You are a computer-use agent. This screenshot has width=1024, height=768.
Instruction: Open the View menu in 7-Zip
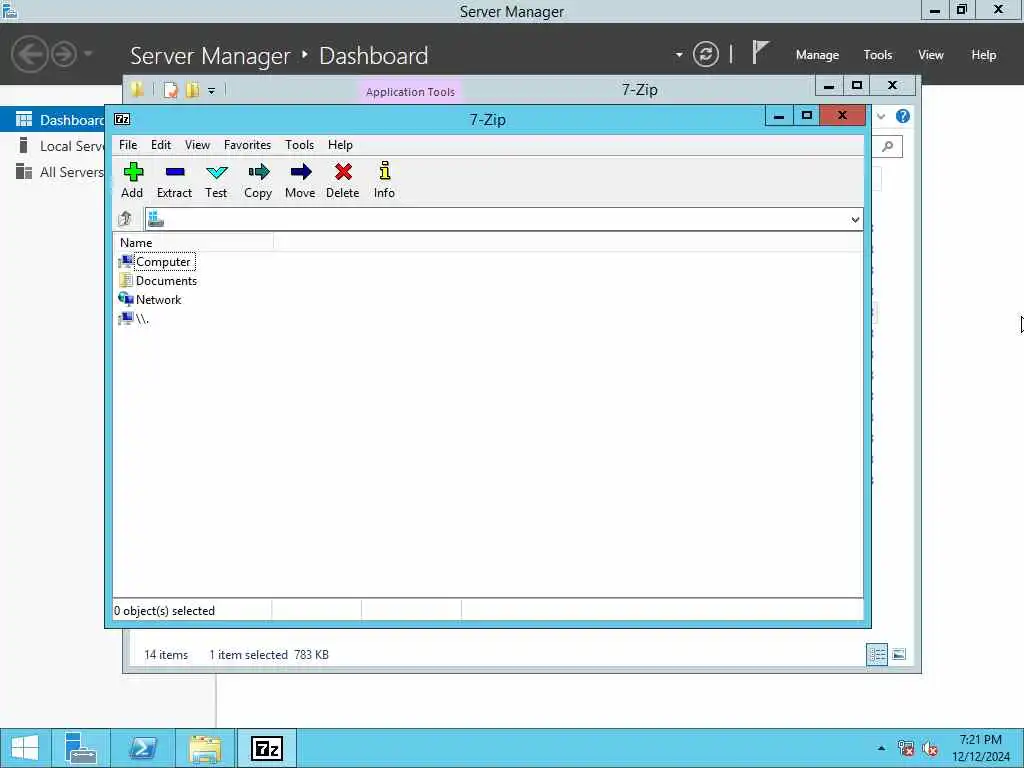click(x=197, y=145)
